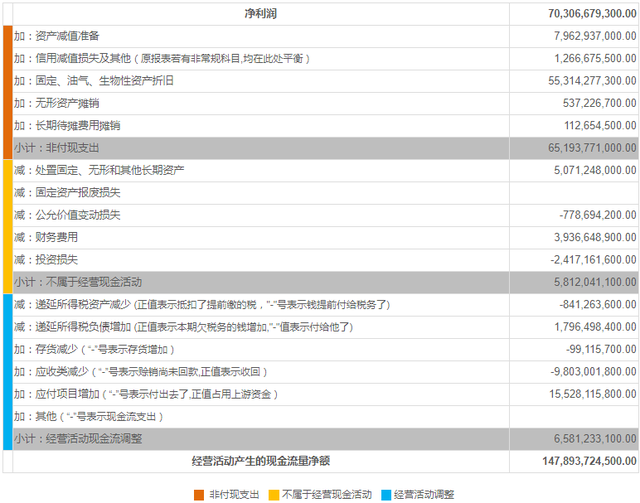
Task: Click the value 70,306,679,300.00
Action: pos(592,14)
